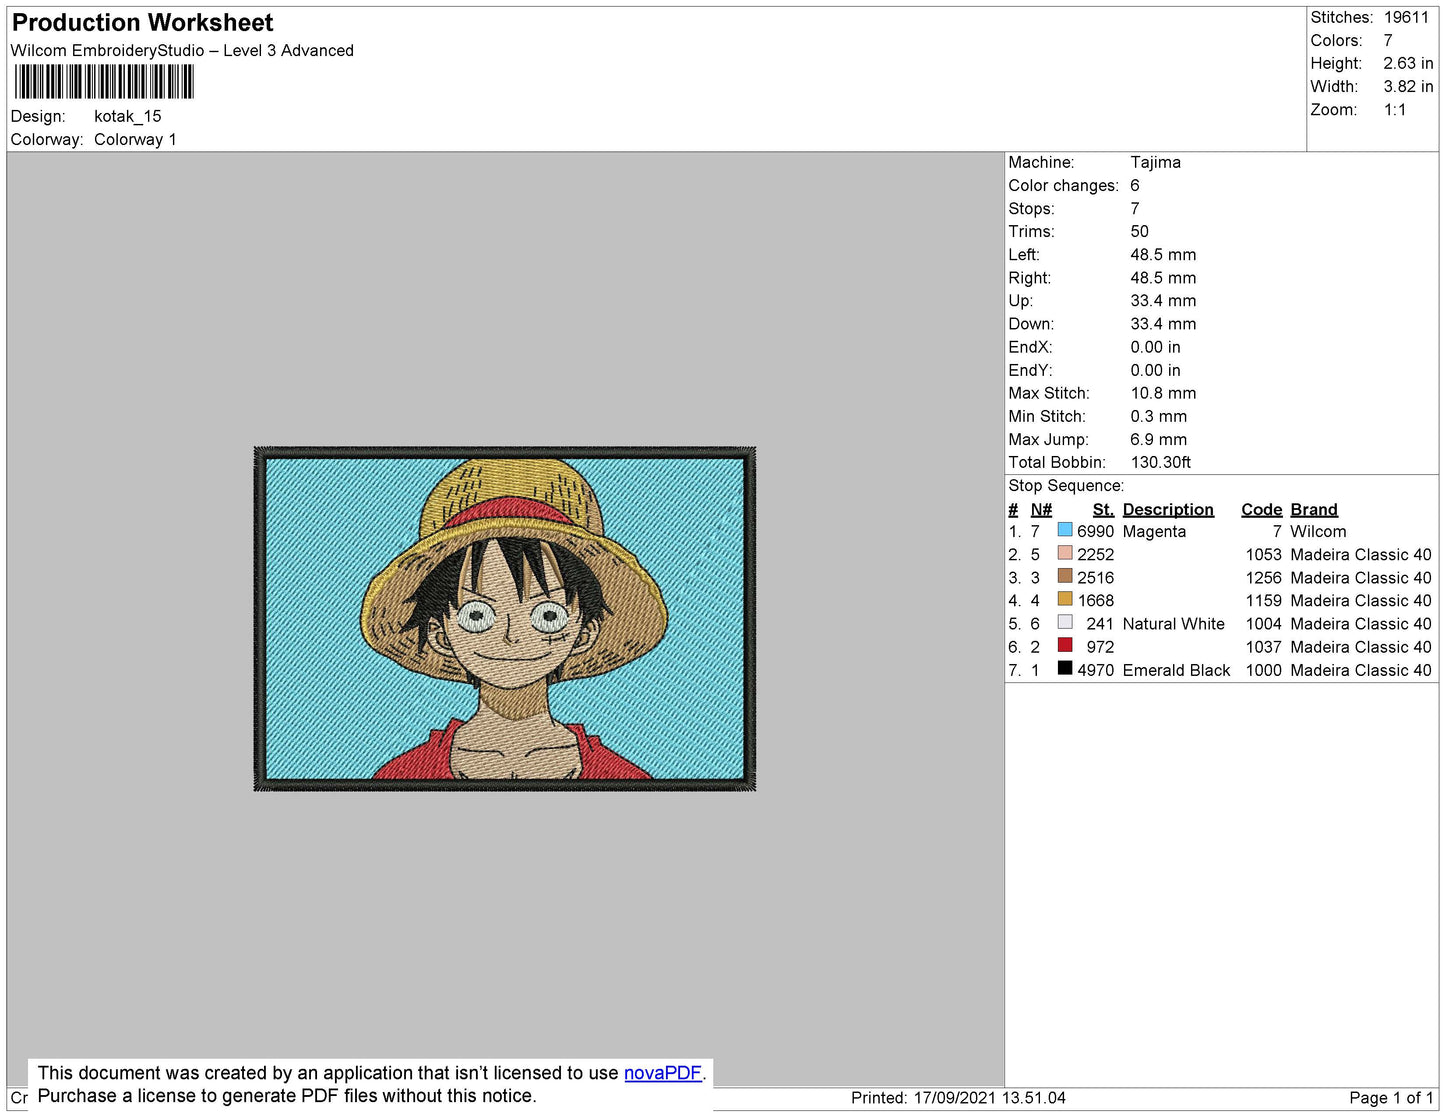Click the stitch count "19611"
The height and width of the screenshot is (1117, 1445).
pos(1406,17)
